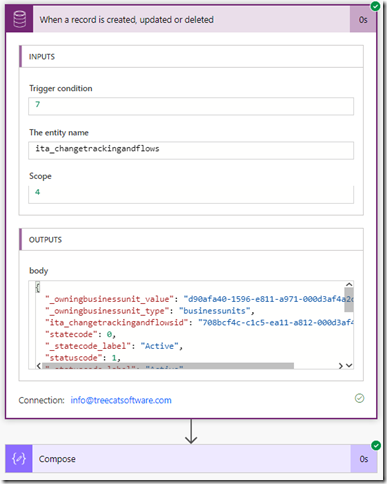Open the info@treecatsoftware.com connection link
The image size is (387, 484).
(121, 400)
